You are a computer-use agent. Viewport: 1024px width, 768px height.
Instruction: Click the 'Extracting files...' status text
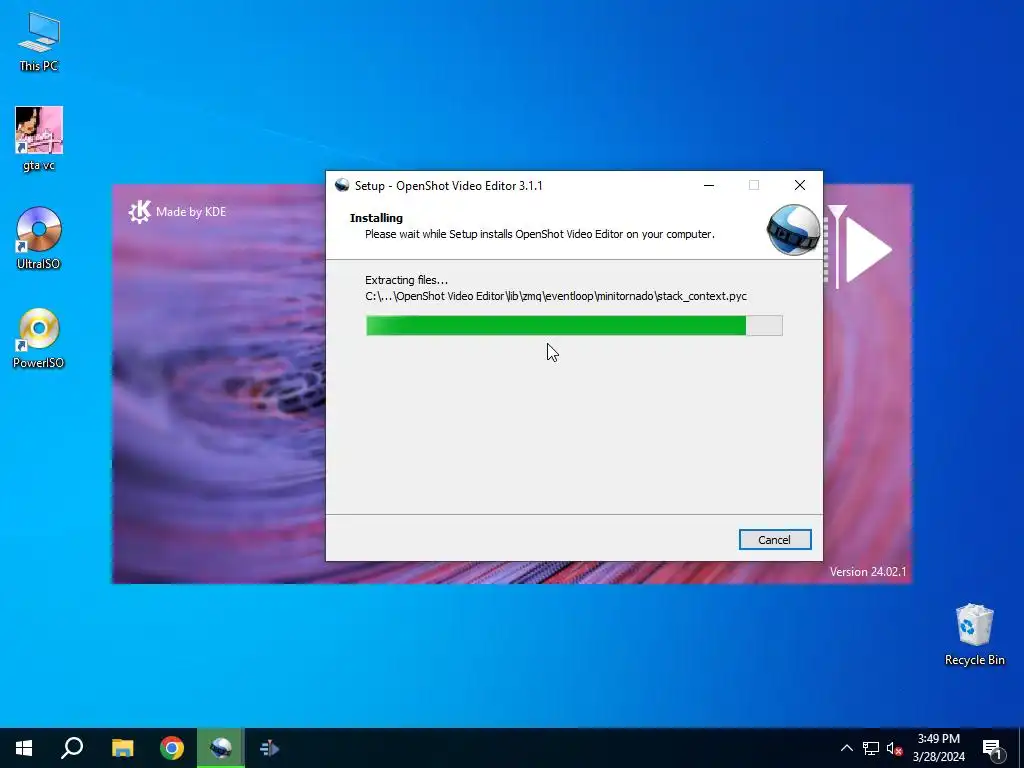pos(406,280)
